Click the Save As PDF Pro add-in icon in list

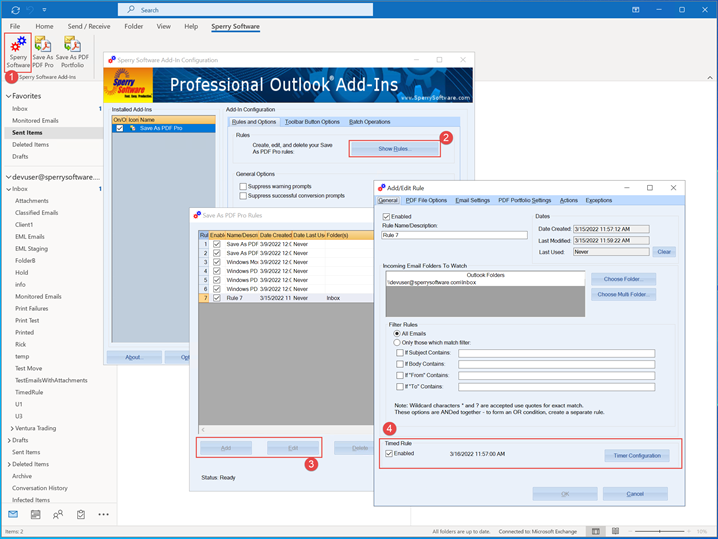click(133, 128)
